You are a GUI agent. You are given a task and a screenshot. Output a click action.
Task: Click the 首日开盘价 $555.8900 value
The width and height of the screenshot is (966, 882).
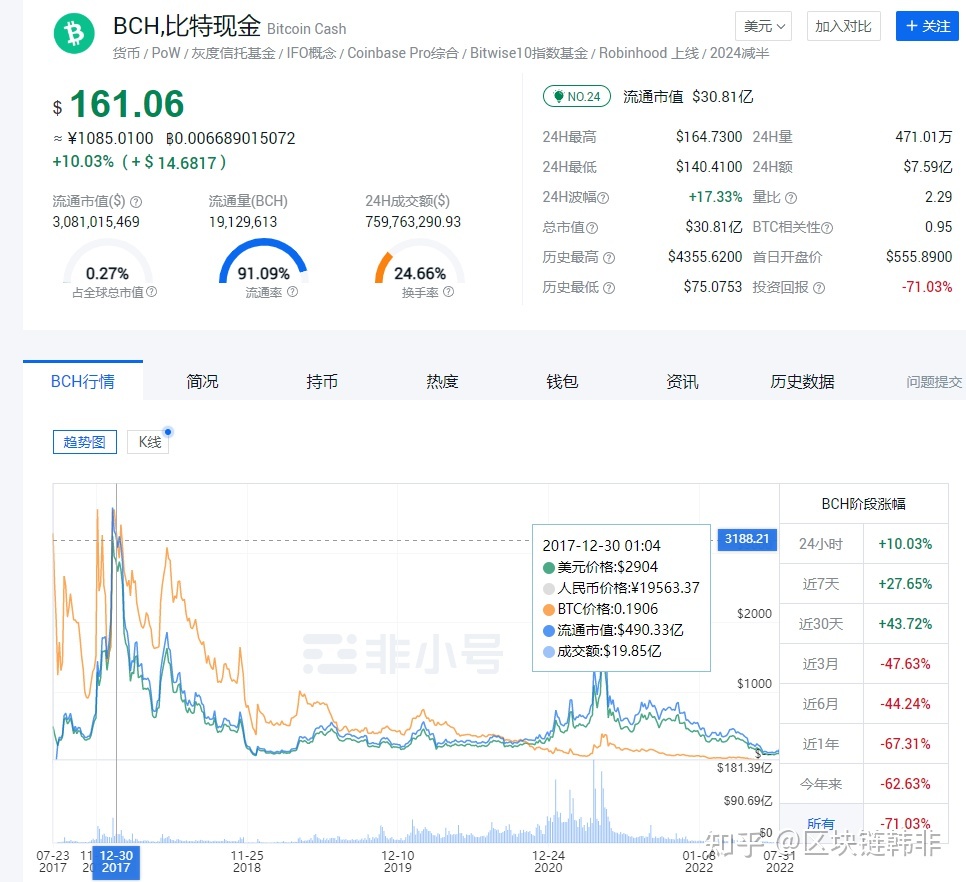pos(919,257)
